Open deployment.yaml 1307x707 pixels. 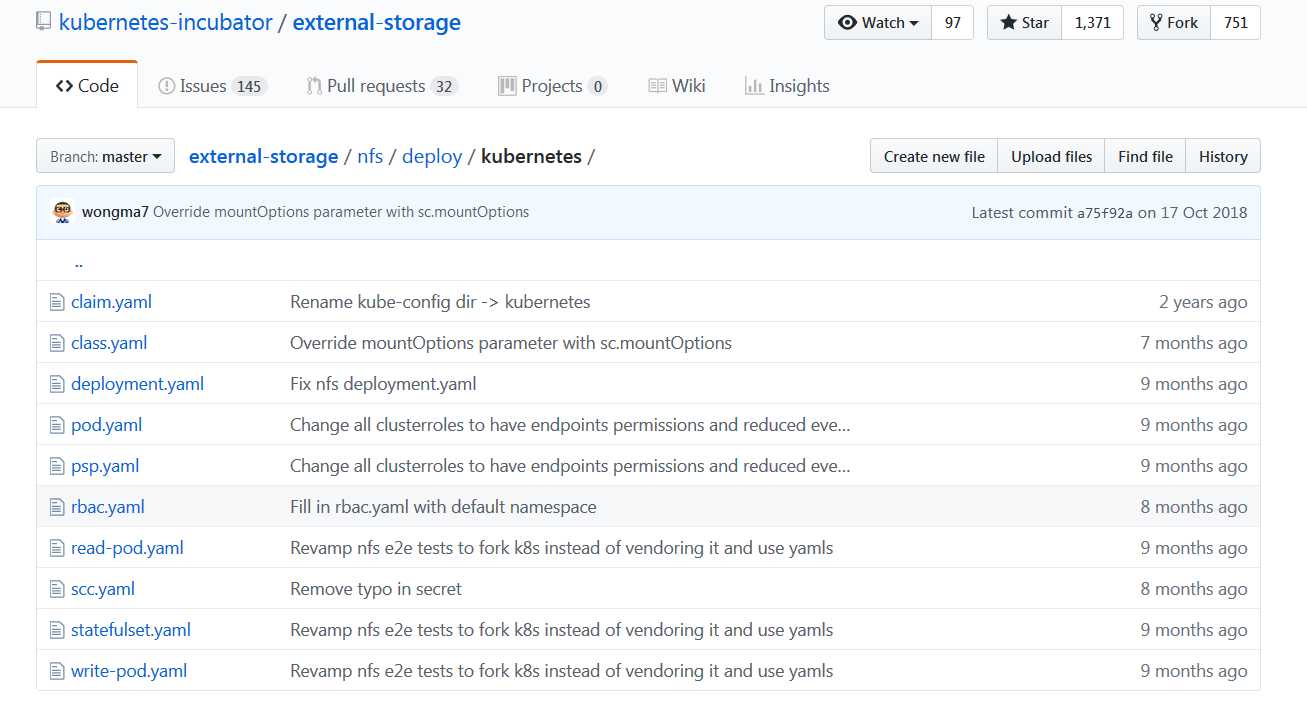coord(137,384)
